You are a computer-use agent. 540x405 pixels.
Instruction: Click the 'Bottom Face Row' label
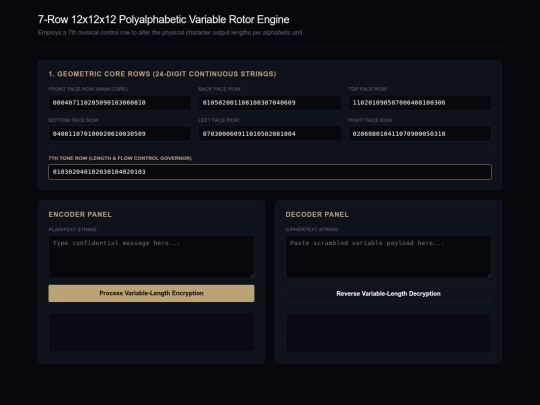click(x=73, y=120)
